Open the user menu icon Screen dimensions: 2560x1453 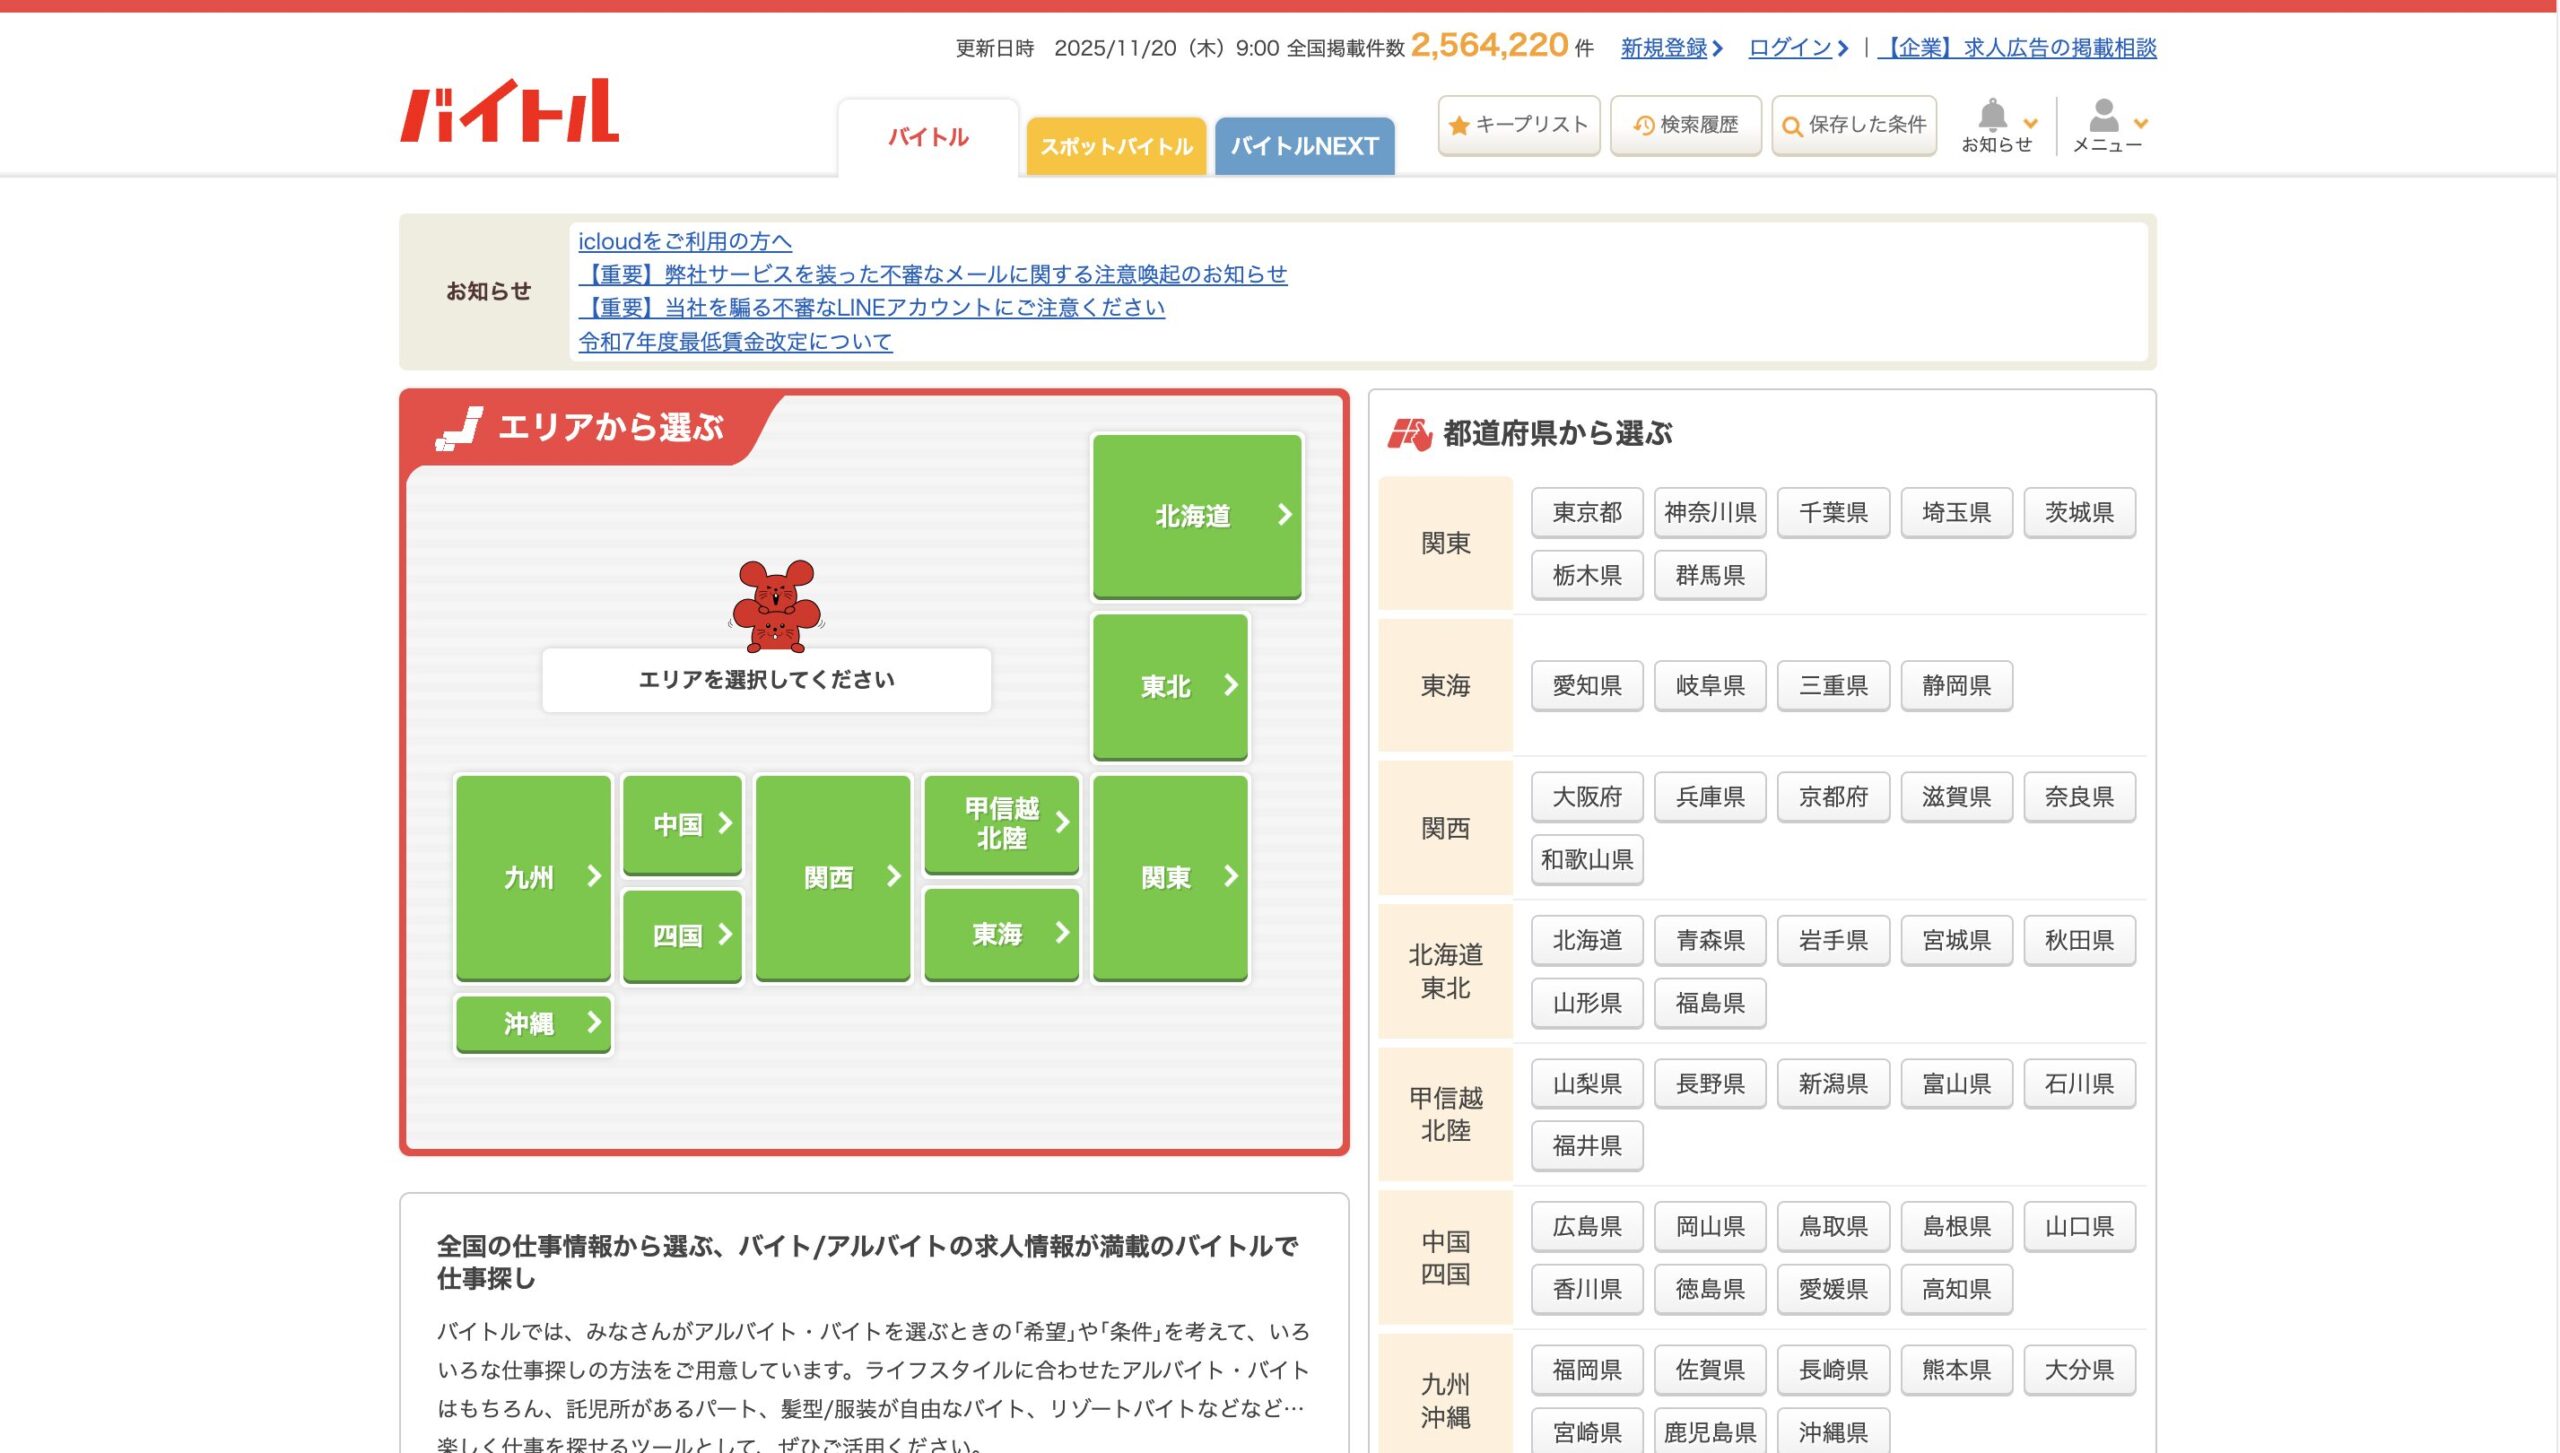(x=2103, y=115)
